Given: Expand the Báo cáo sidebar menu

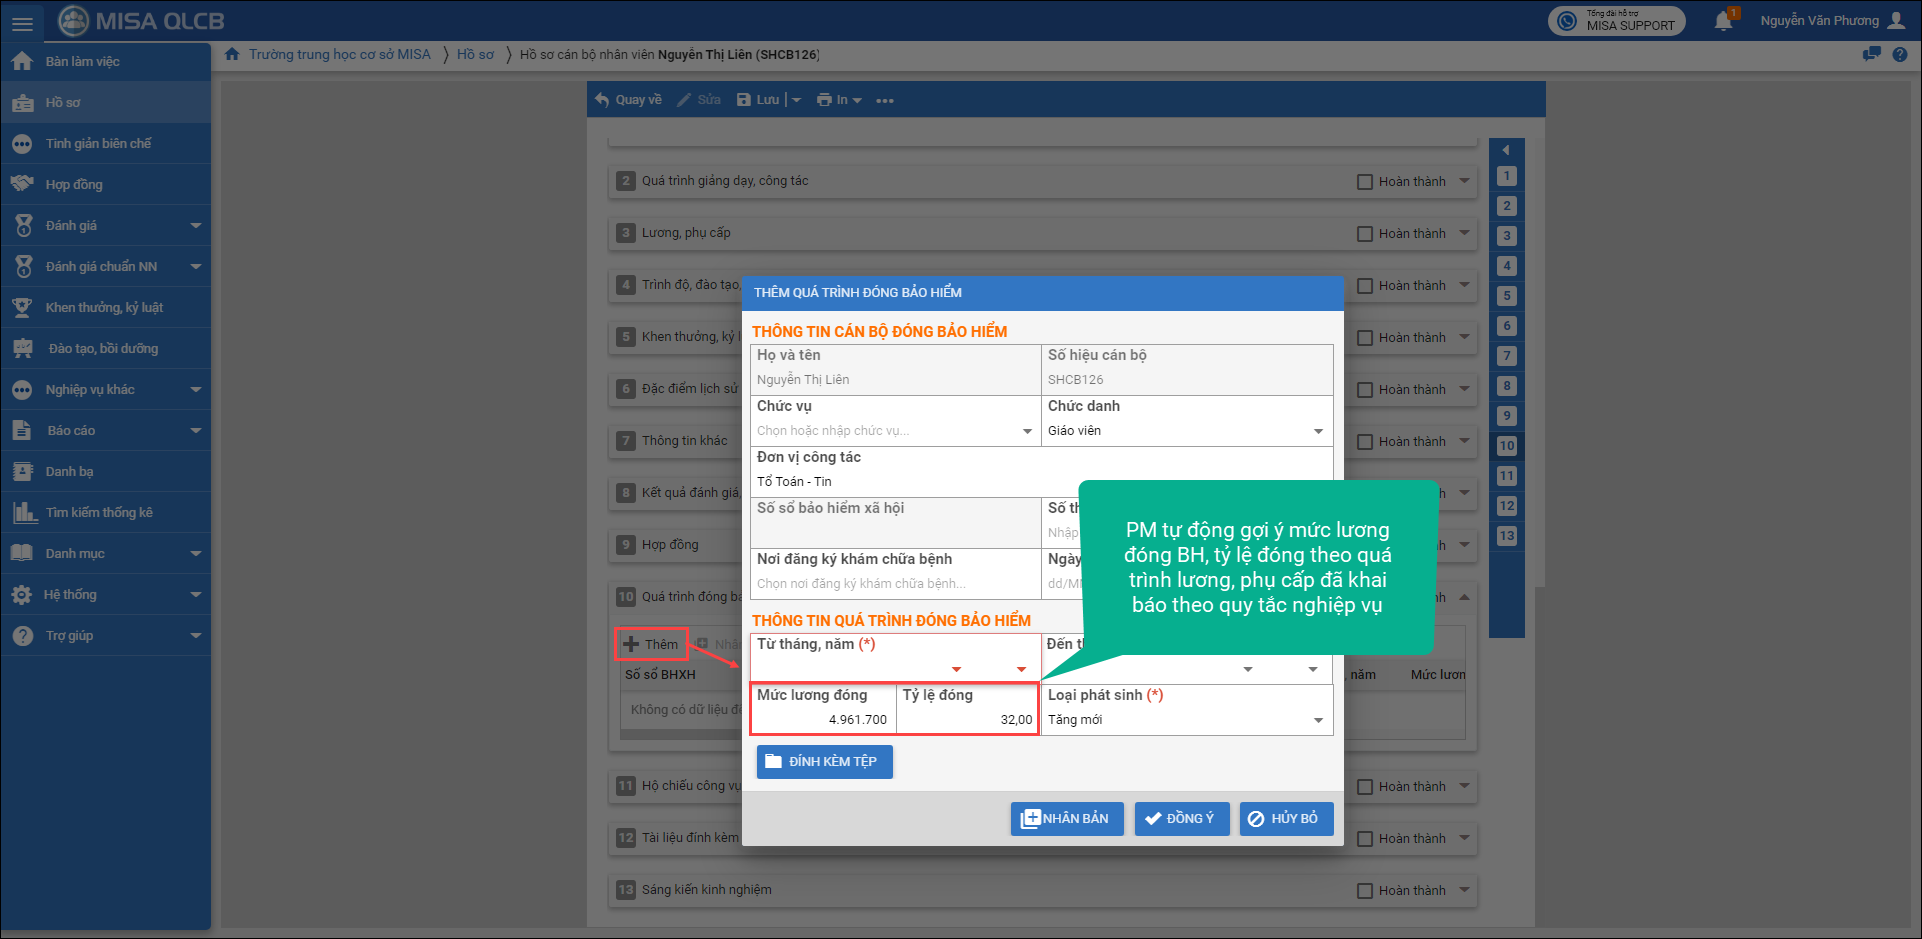Looking at the screenshot, I should pyautogui.click(x=196, y=431).
